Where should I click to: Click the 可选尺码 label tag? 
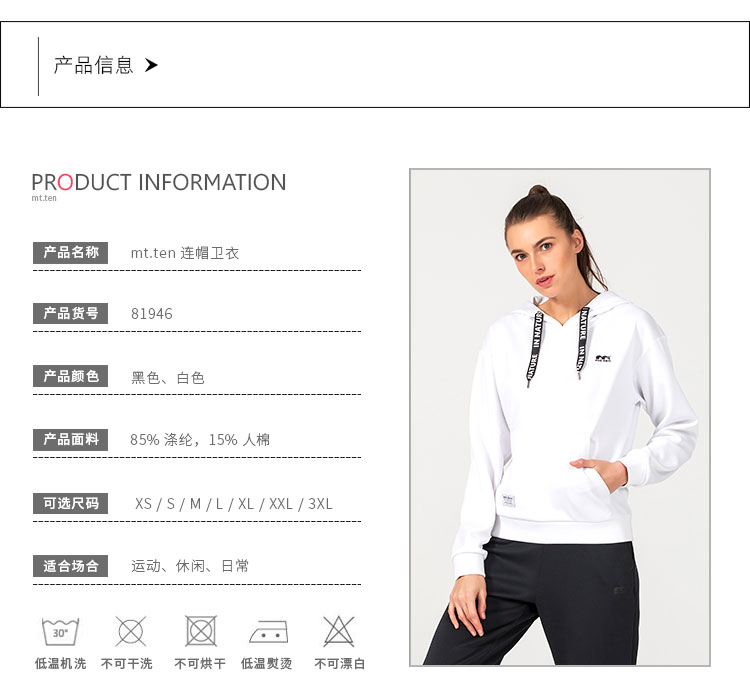pyautogui.click(x=70, y=503)
